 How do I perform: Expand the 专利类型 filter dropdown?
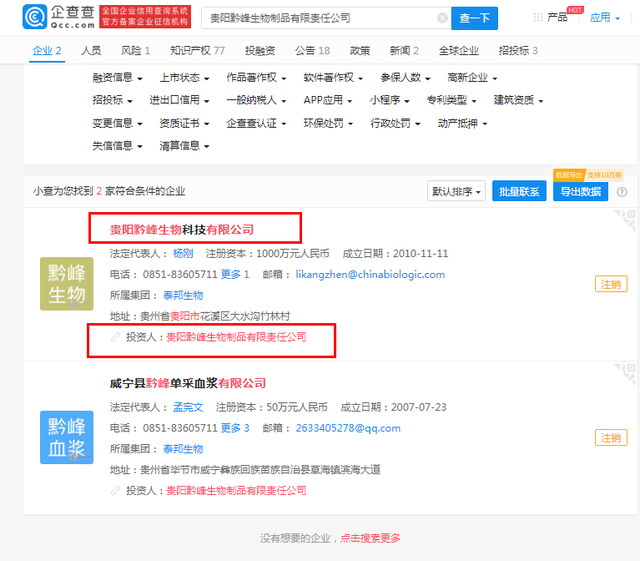pos(454,100)
